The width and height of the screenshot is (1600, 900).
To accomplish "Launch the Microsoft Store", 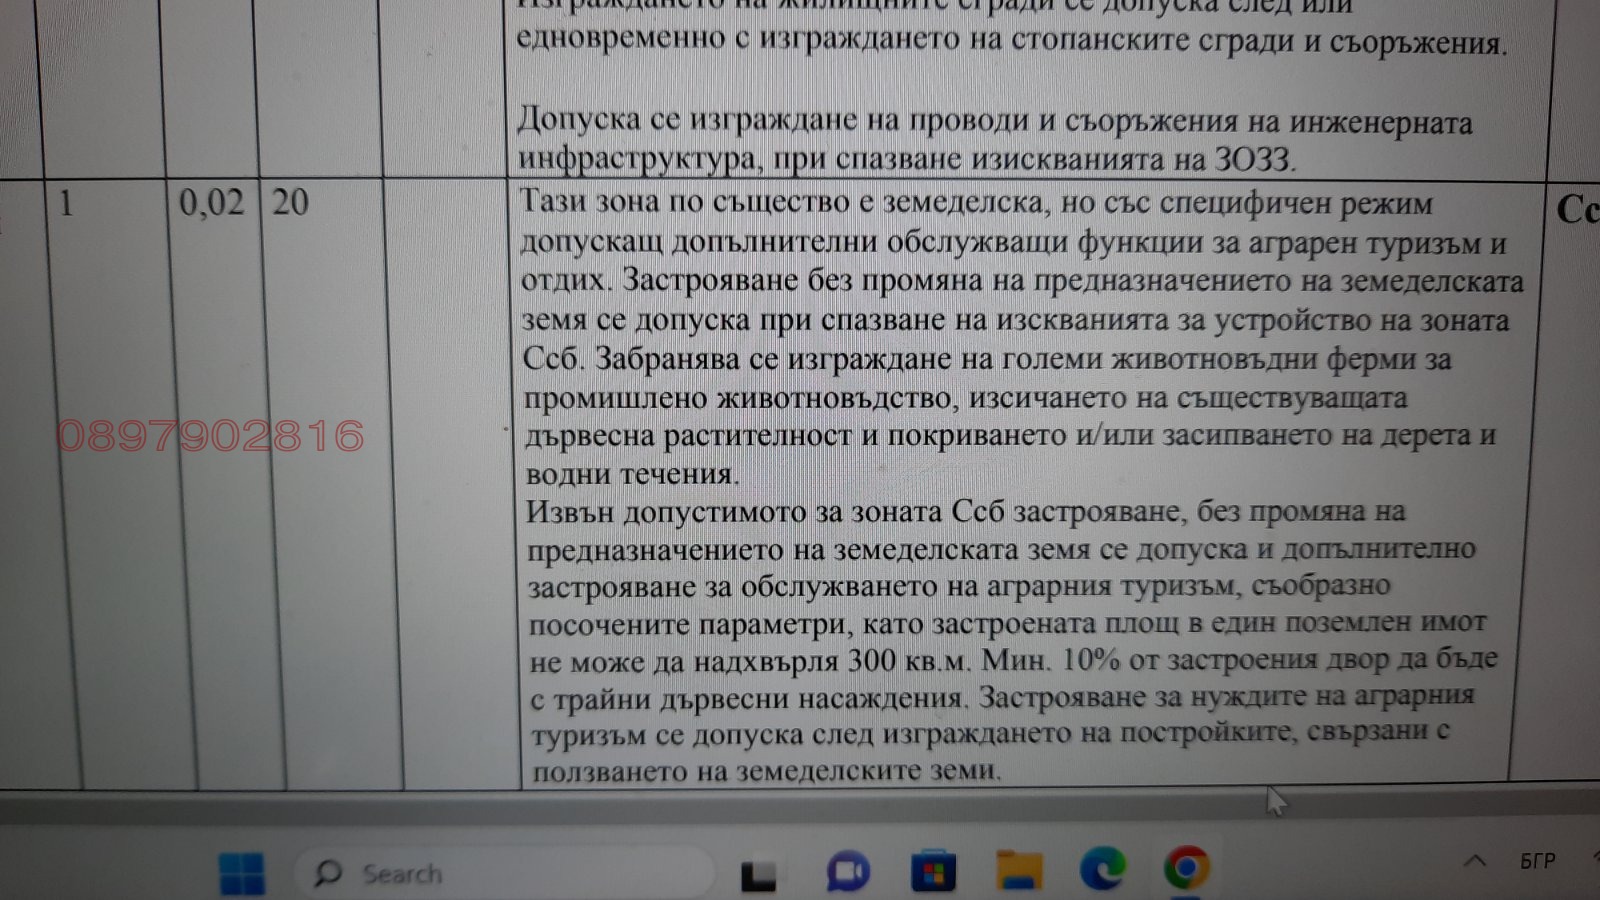I will [x=934, y=872].
